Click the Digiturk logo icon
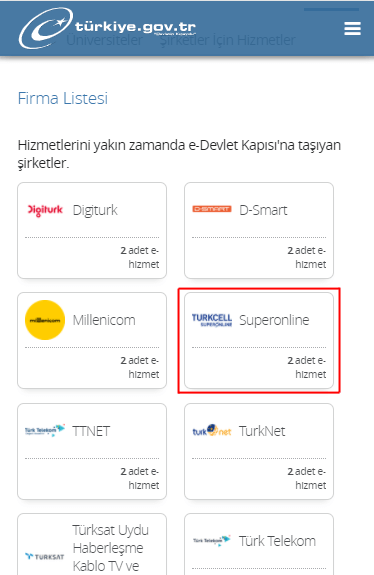Screen dimensions: 374x575 tap(45, 210)
